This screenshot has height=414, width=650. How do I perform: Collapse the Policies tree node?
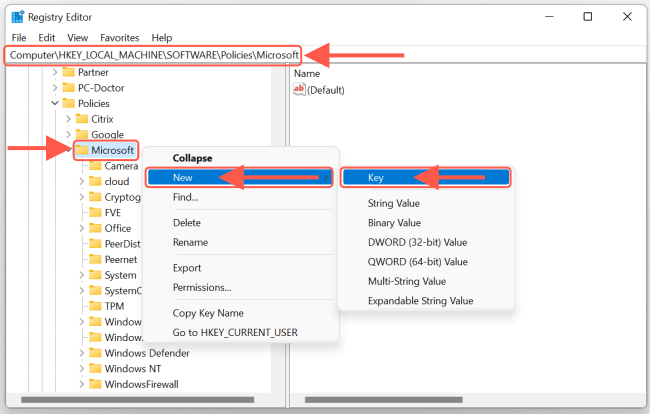tap(55, 103)
